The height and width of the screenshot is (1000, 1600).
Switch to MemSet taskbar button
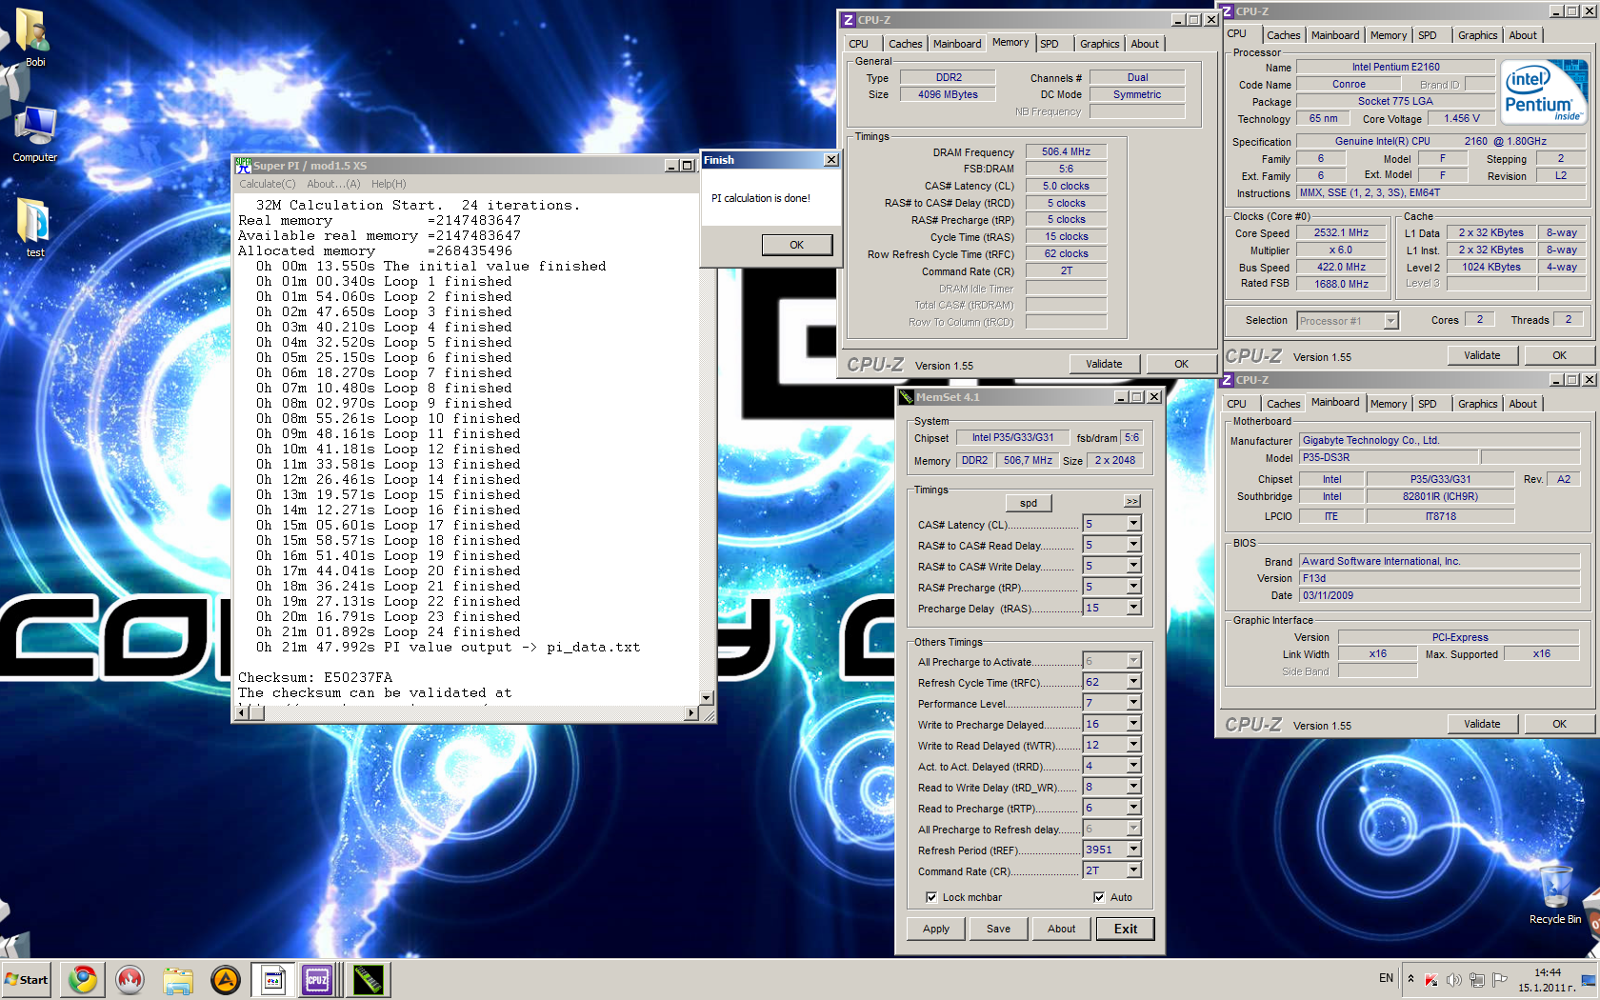[367, 980]
